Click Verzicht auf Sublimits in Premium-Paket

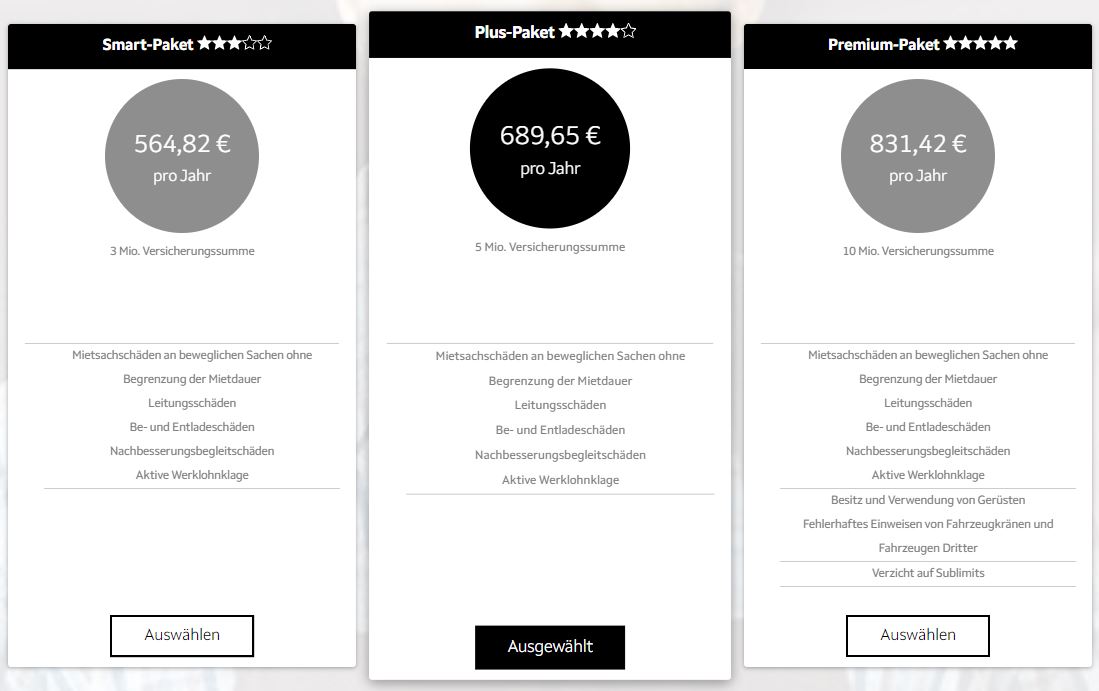pos(928,573)
